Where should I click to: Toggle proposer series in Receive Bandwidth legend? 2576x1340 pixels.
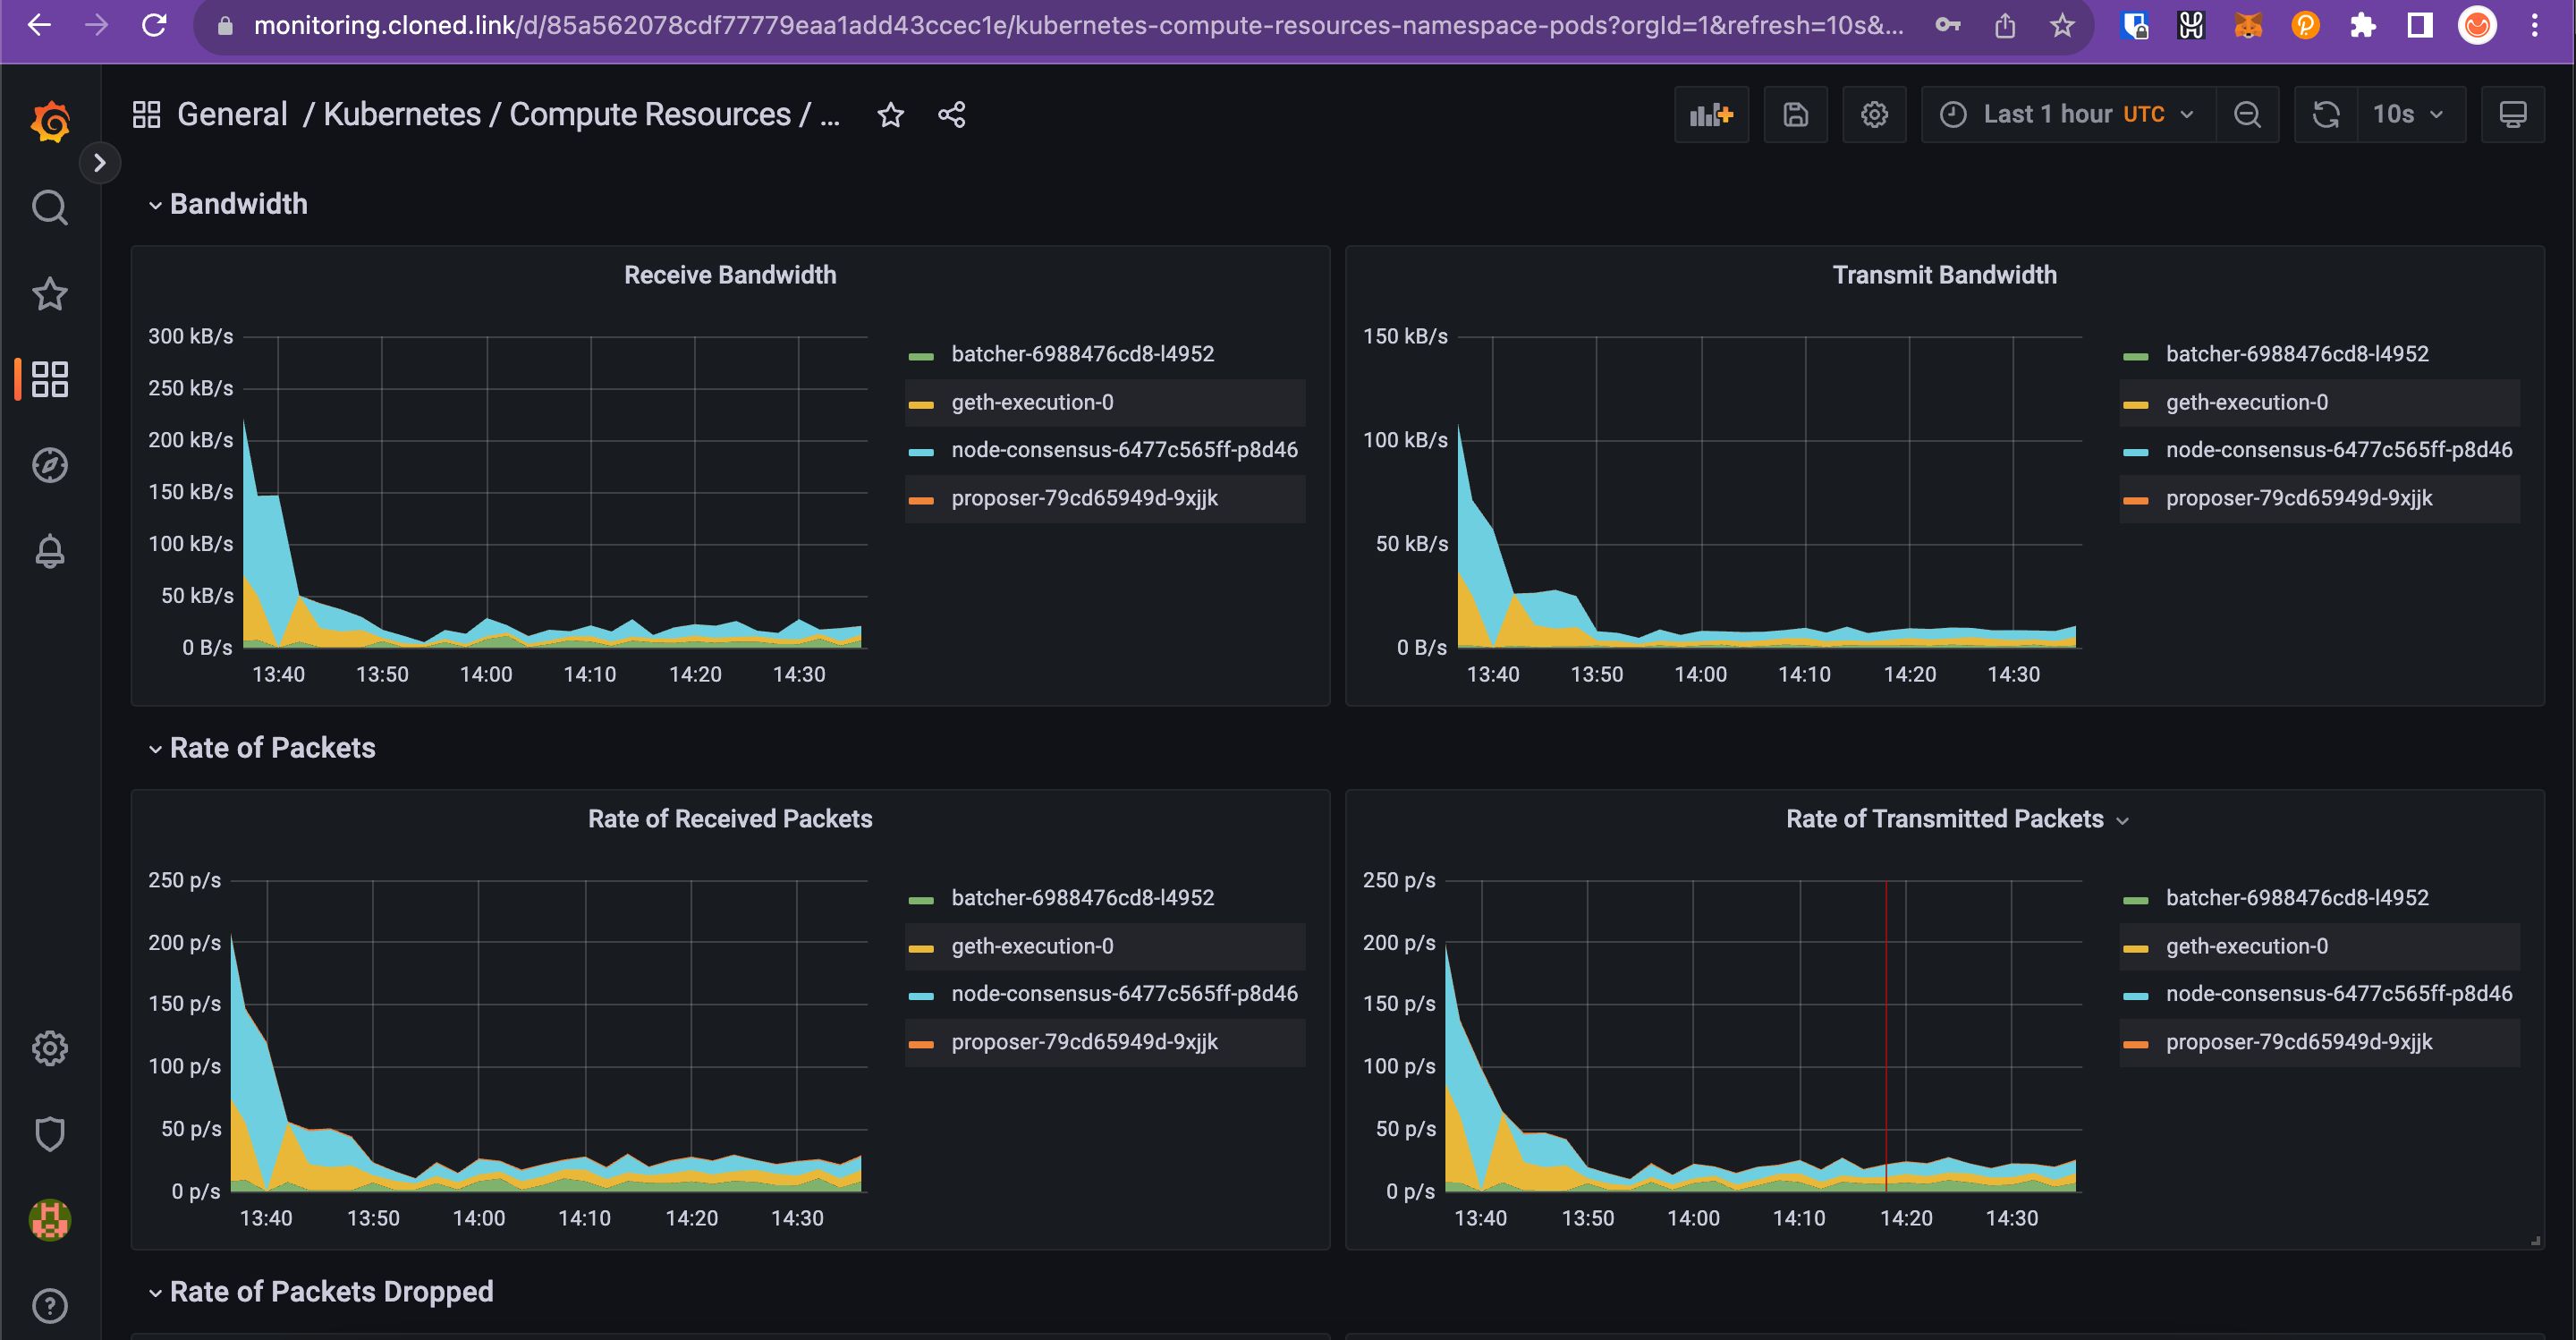[x=1084, y=498]
